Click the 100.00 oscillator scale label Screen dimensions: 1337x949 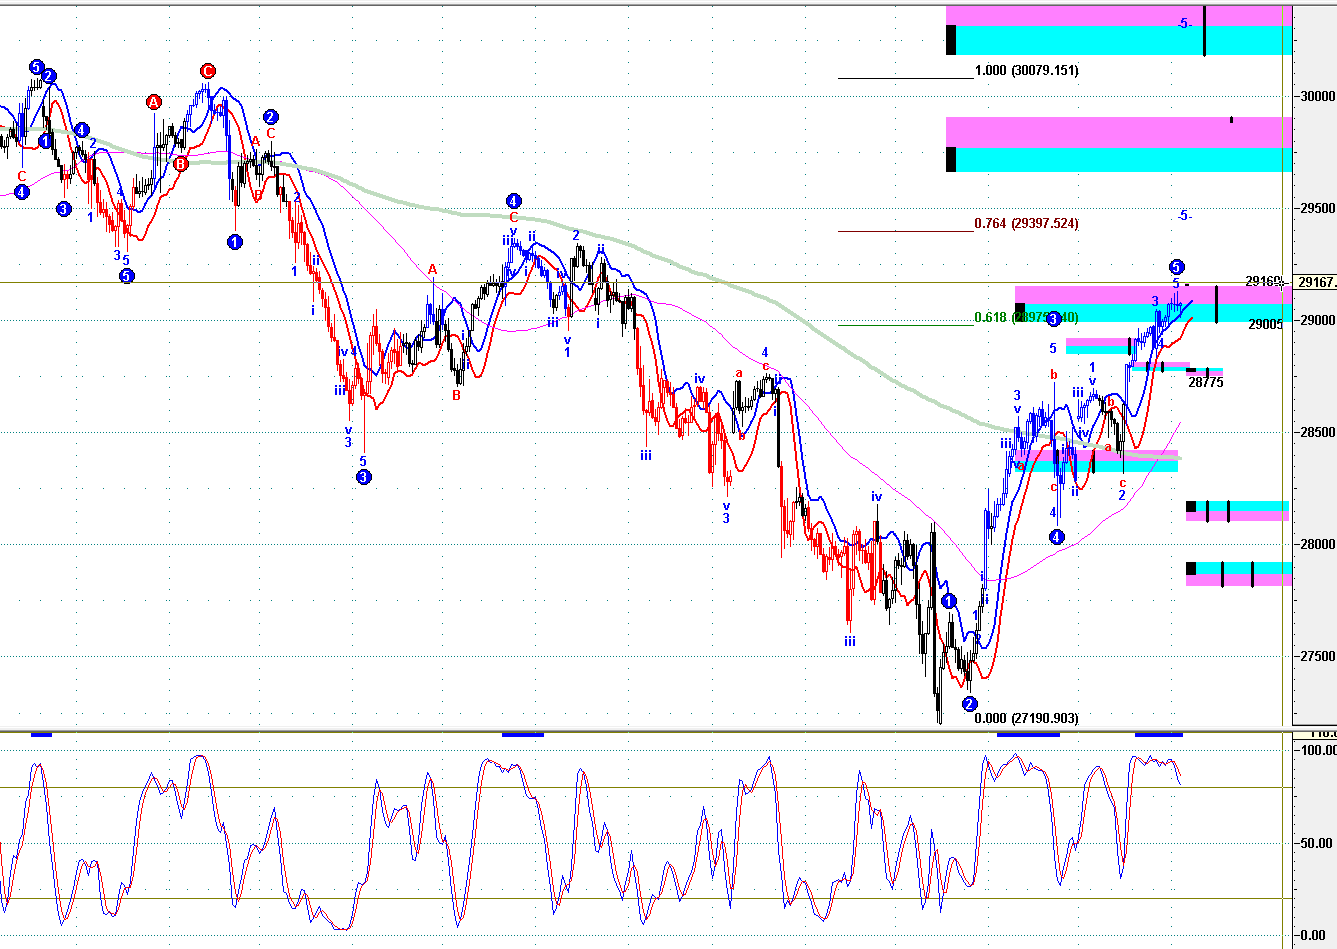point(1317,750)
